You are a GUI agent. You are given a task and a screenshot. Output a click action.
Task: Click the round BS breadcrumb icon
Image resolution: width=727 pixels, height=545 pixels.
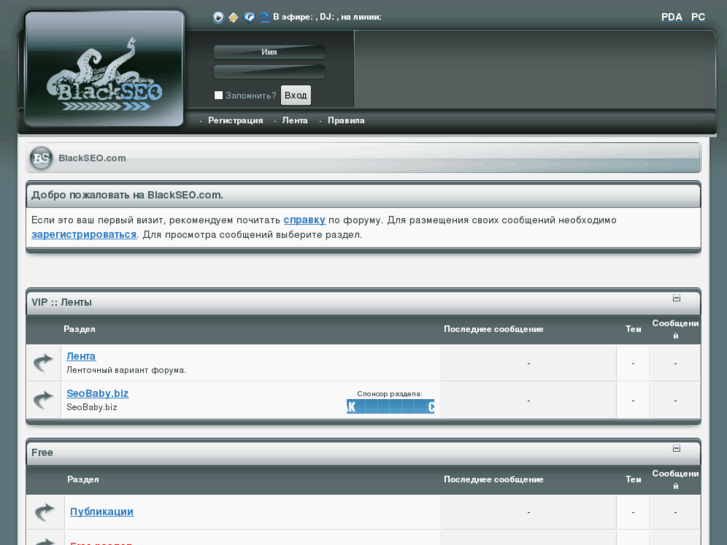click(x=41, y=158)
